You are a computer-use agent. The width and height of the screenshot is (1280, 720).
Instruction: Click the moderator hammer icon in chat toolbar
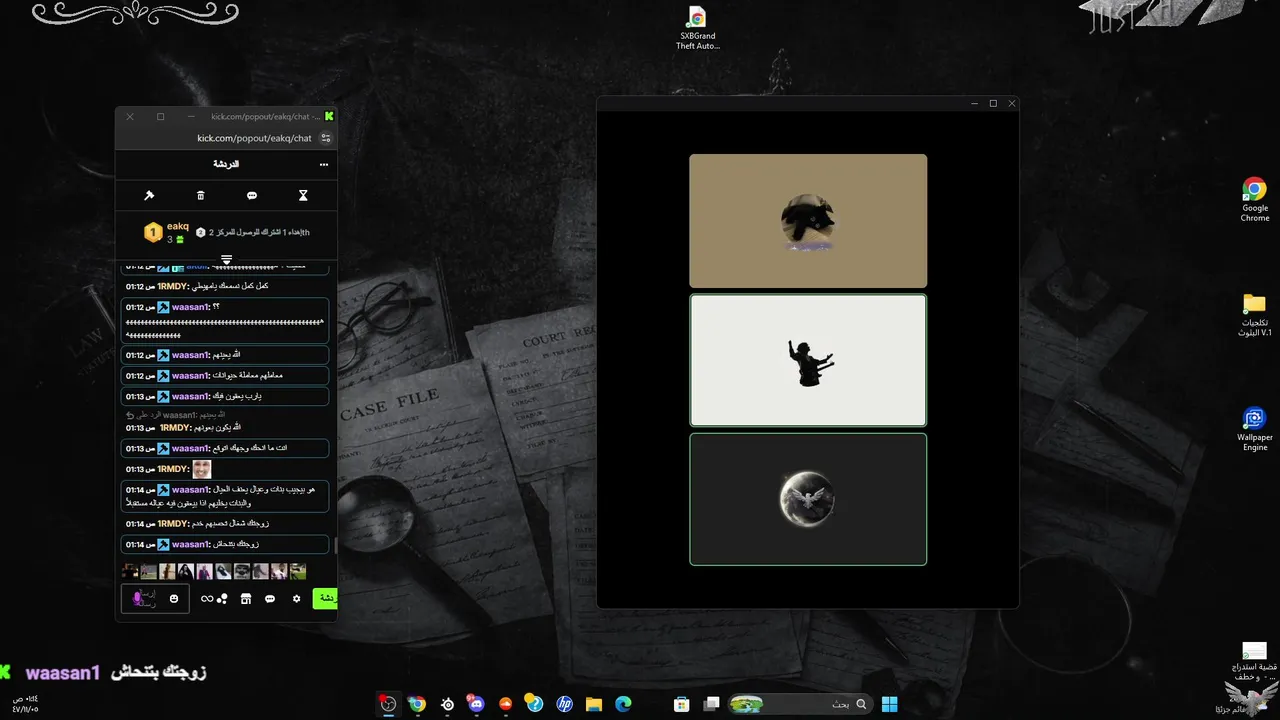click(x=149, y=196)
